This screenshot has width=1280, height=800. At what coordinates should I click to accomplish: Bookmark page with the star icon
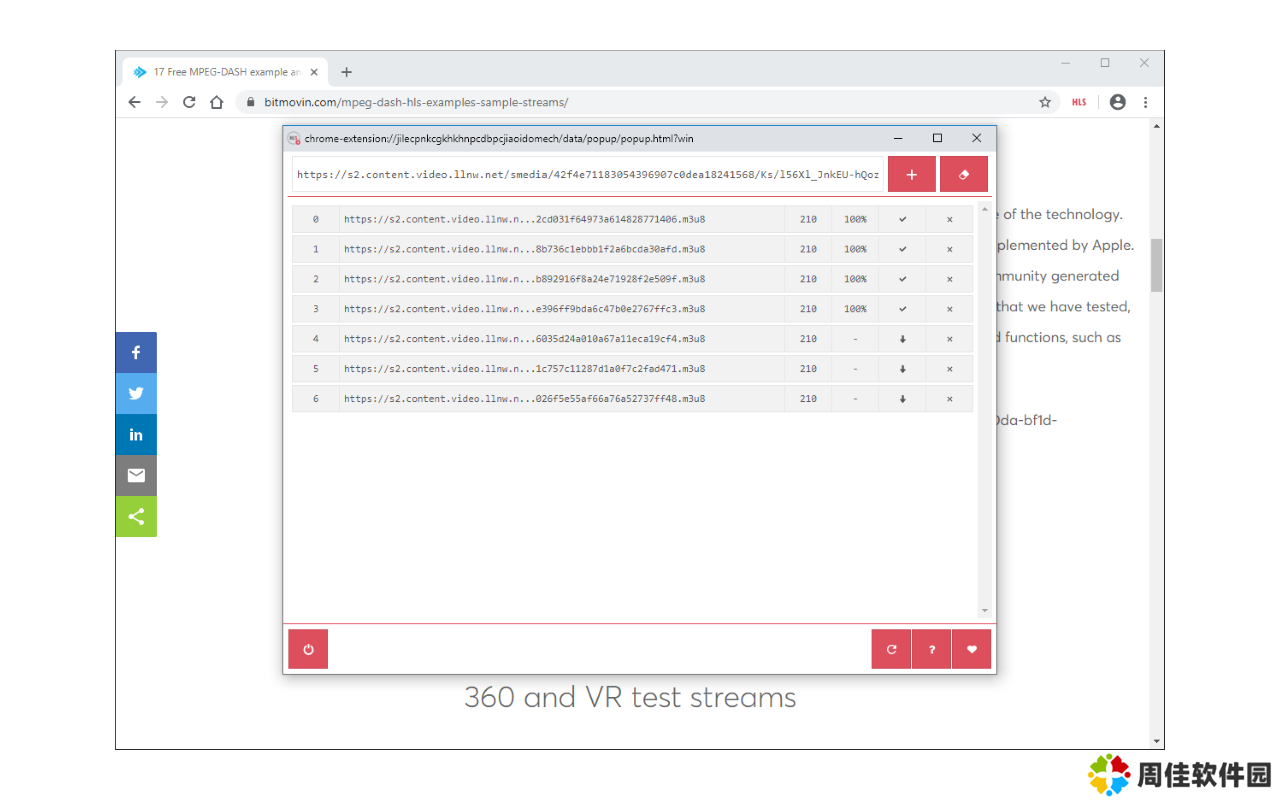coord(1045,102)
